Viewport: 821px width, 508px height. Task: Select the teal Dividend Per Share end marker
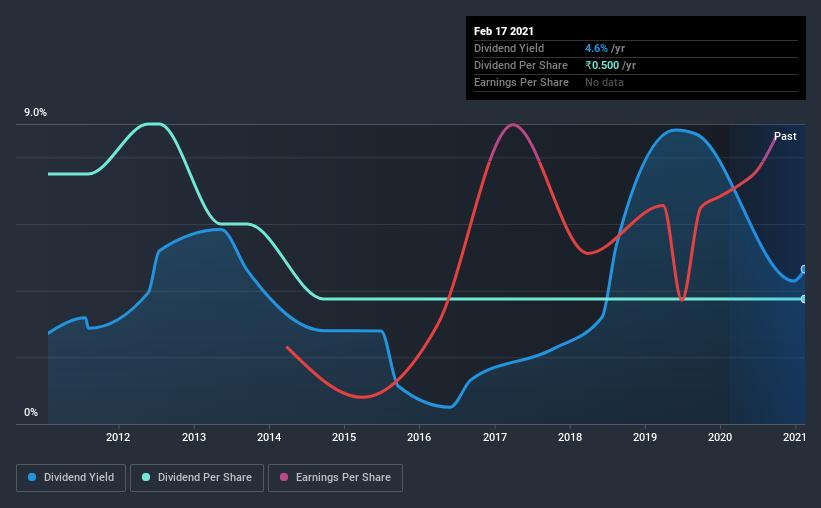[803, 299]
